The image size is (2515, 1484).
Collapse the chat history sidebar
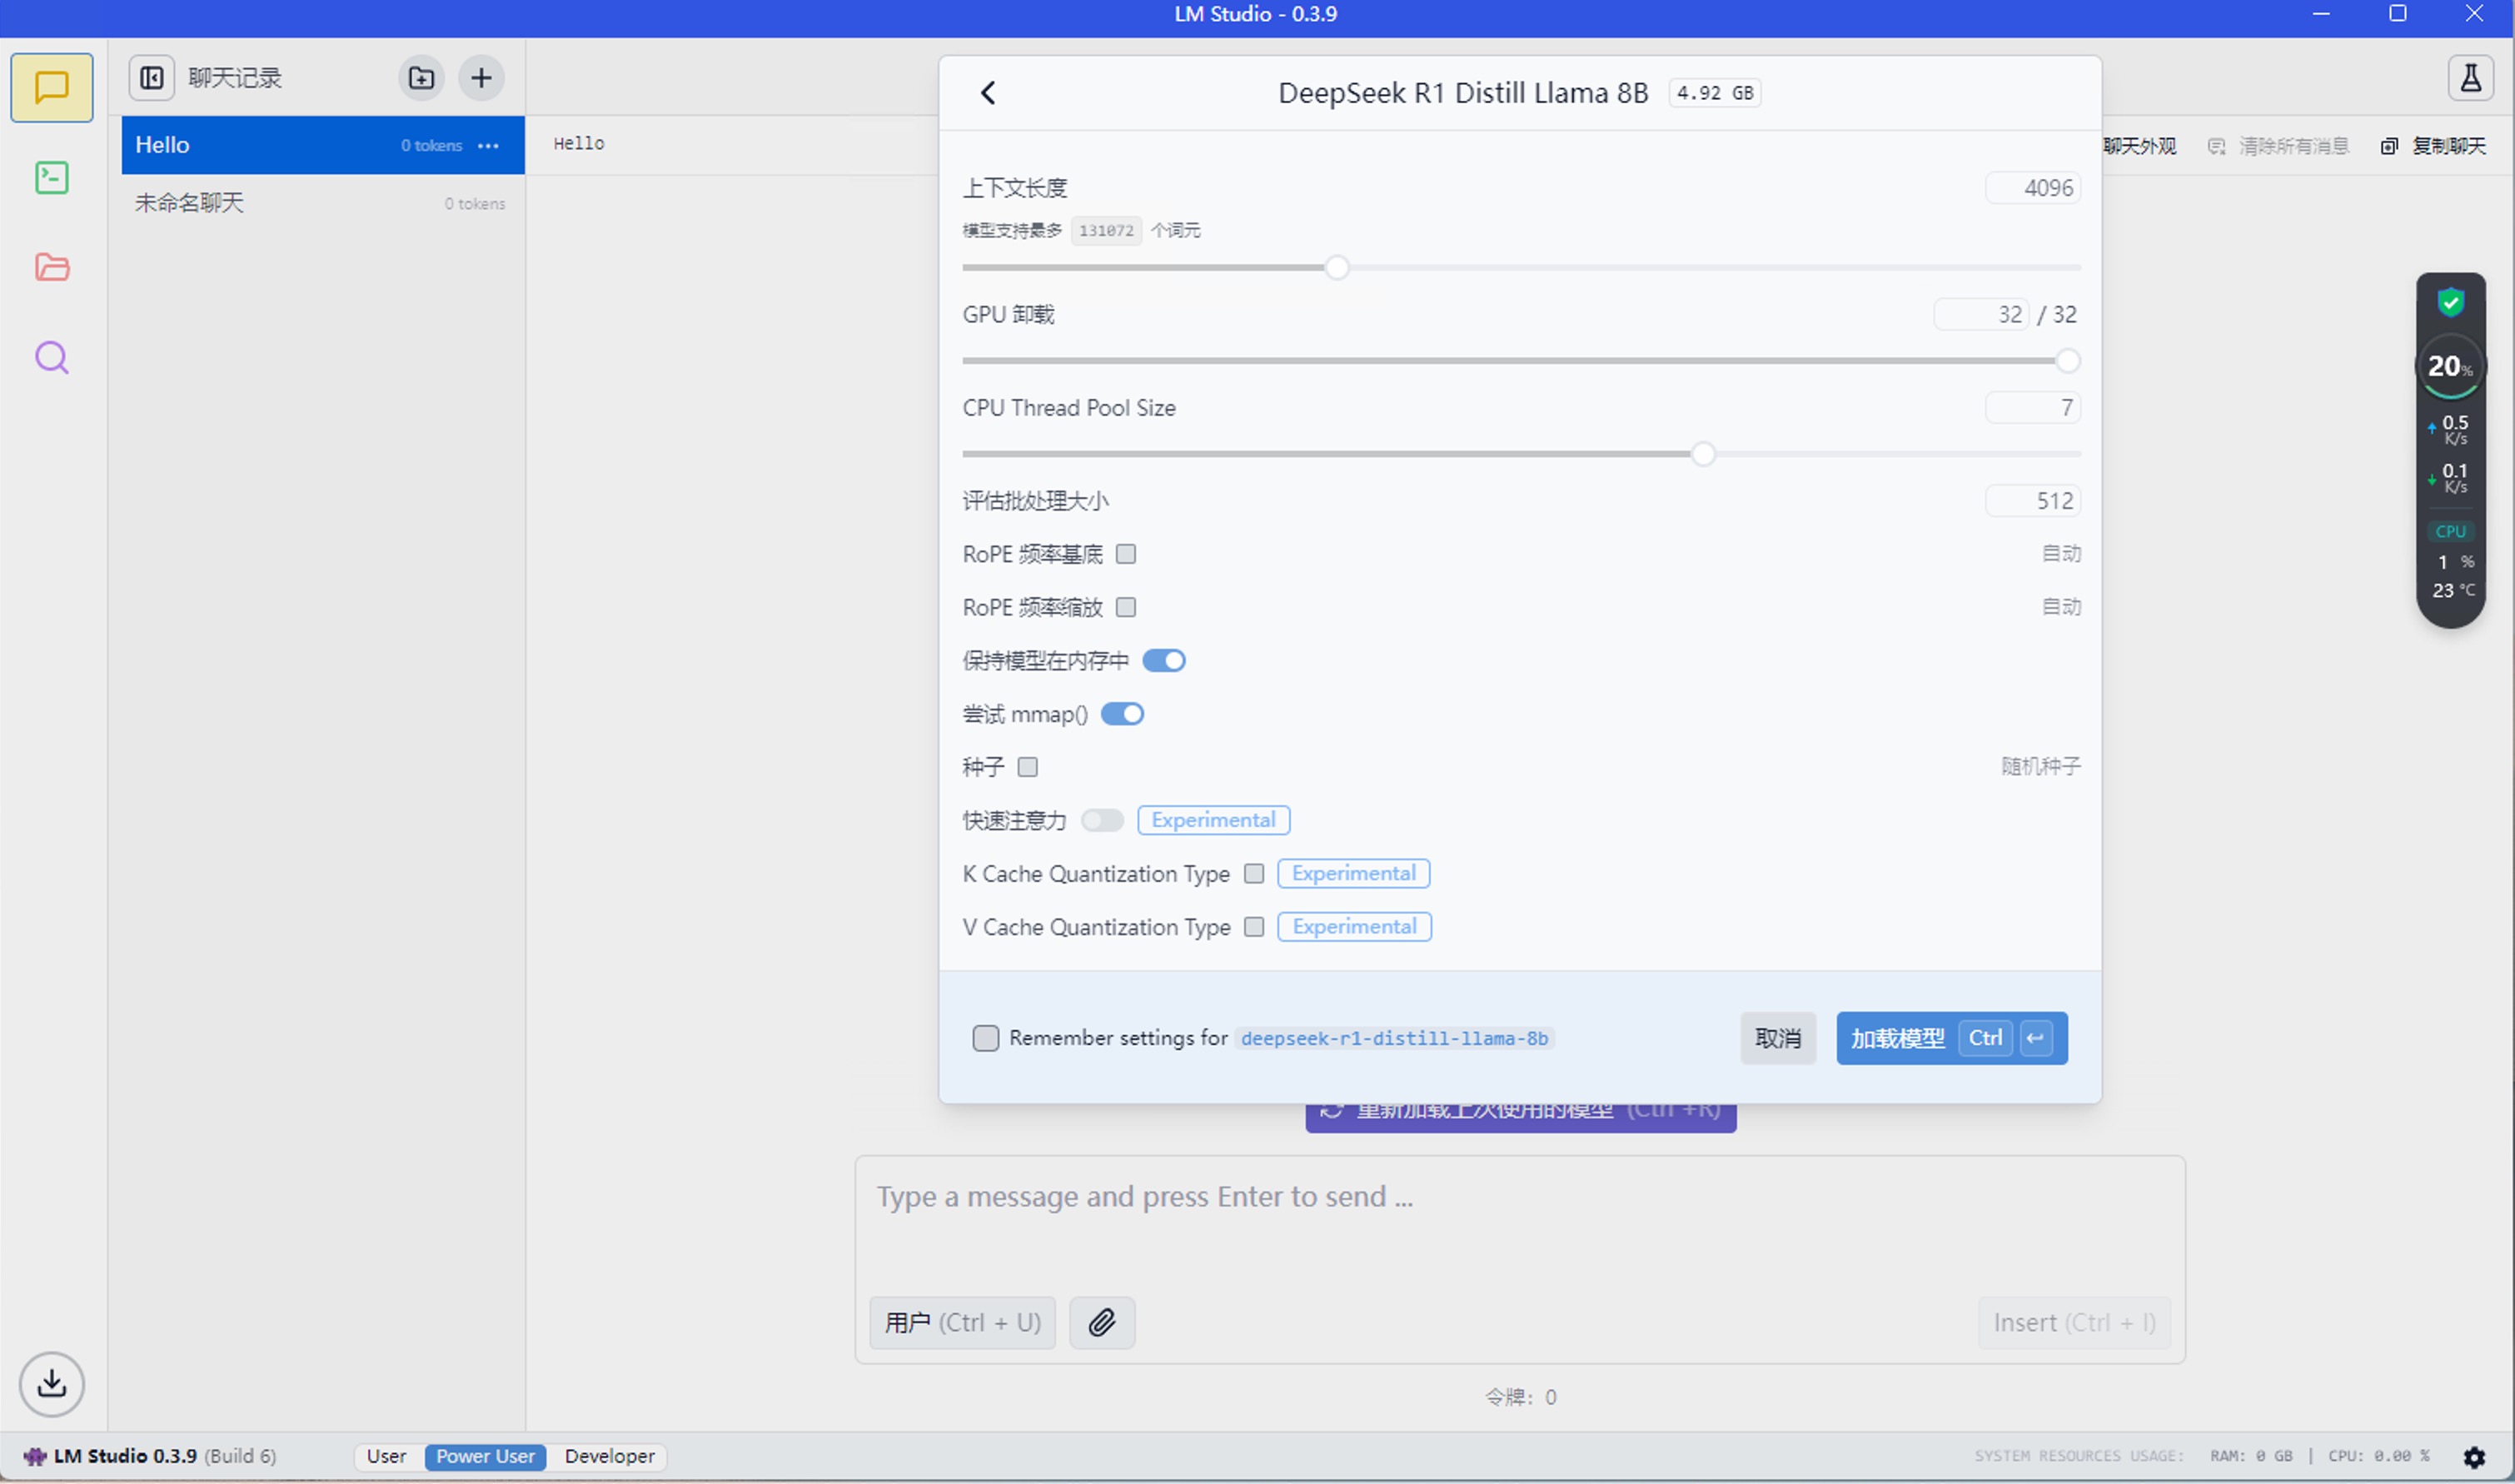152,78
